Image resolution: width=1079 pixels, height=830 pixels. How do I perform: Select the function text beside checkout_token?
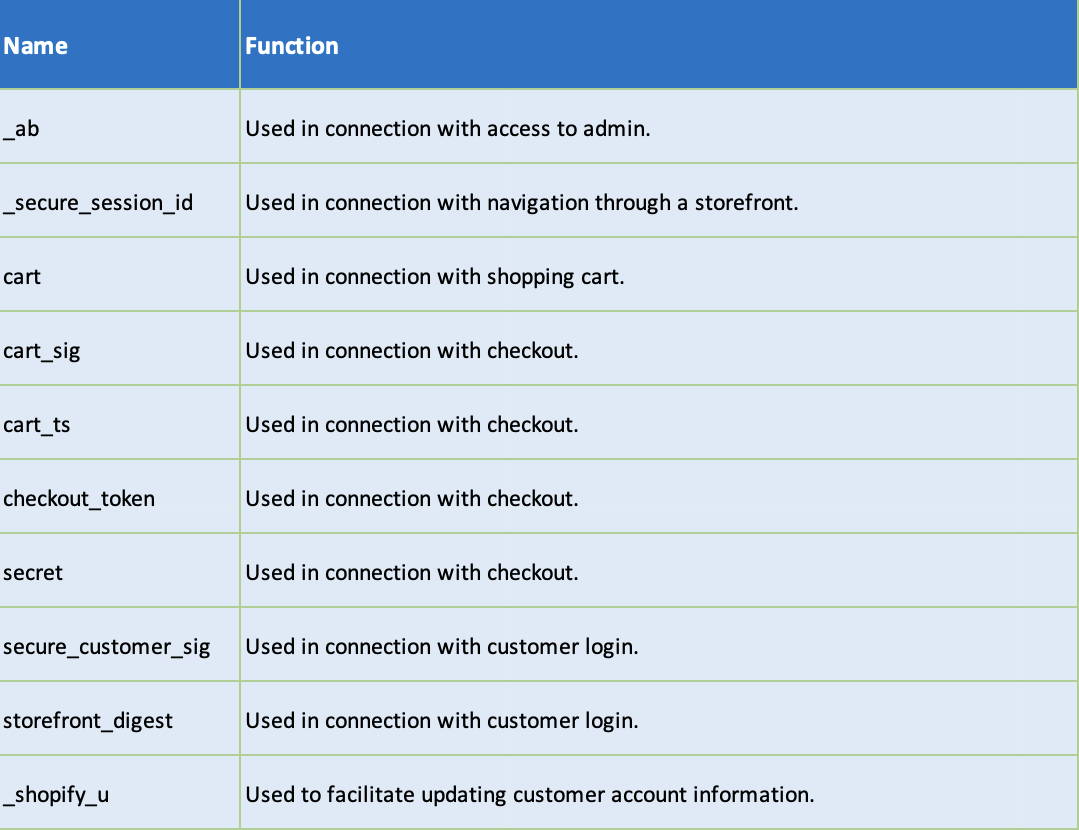coord(412,499)
